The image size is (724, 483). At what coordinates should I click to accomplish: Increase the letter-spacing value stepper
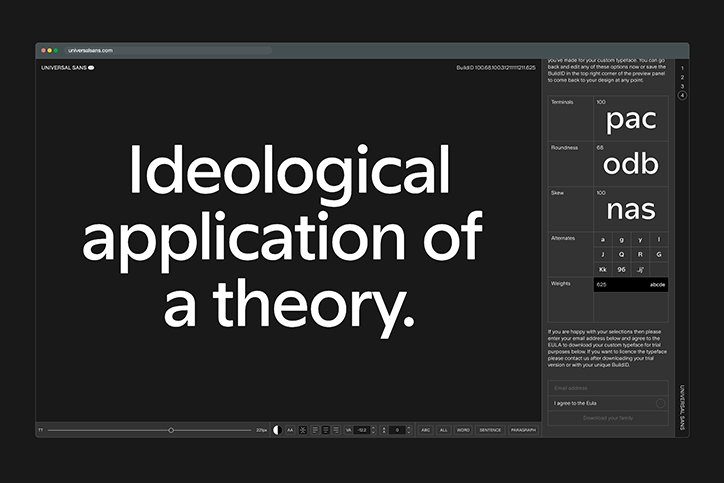374,428
